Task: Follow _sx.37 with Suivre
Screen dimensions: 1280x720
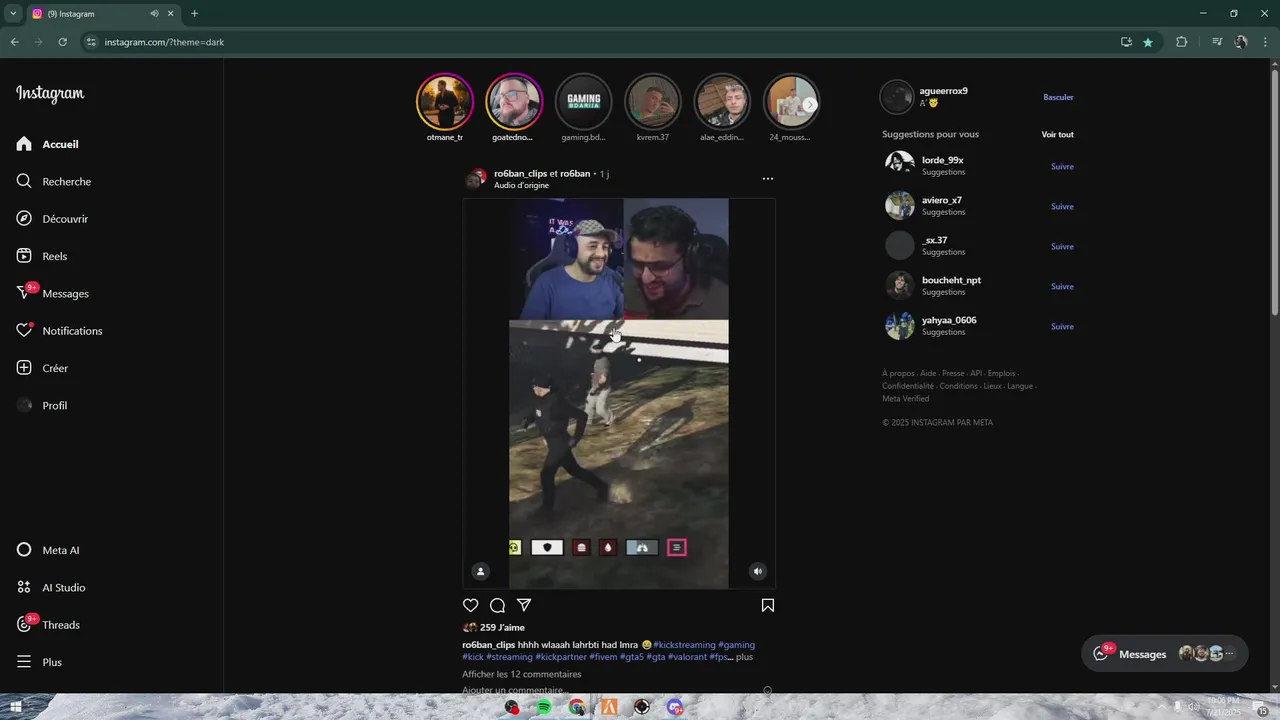Action: click(1062, 246)
